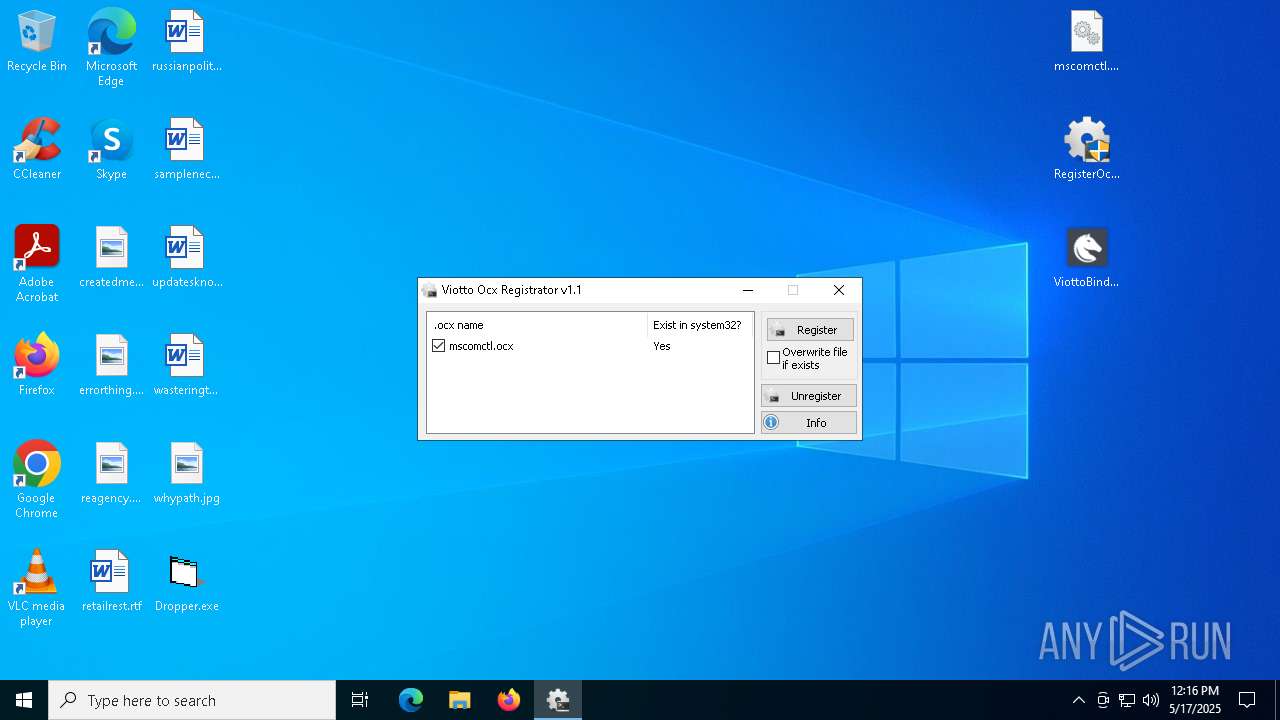Viewport: 1280px width, 720px height.
Task: Select the Microsoft Edge desktop shortcut
Action: [111, 47]
